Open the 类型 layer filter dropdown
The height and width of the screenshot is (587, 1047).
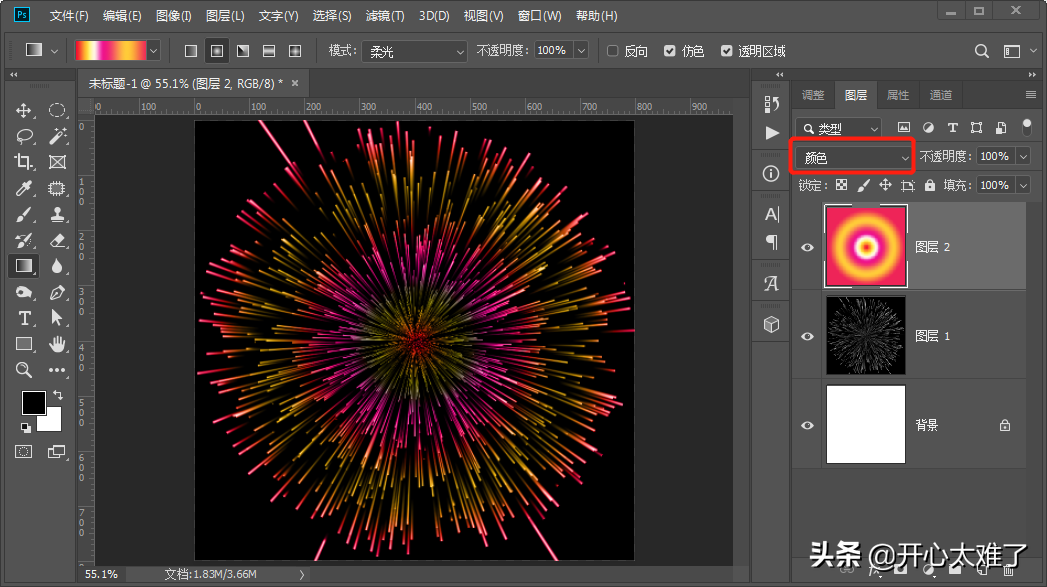point(839,128)
